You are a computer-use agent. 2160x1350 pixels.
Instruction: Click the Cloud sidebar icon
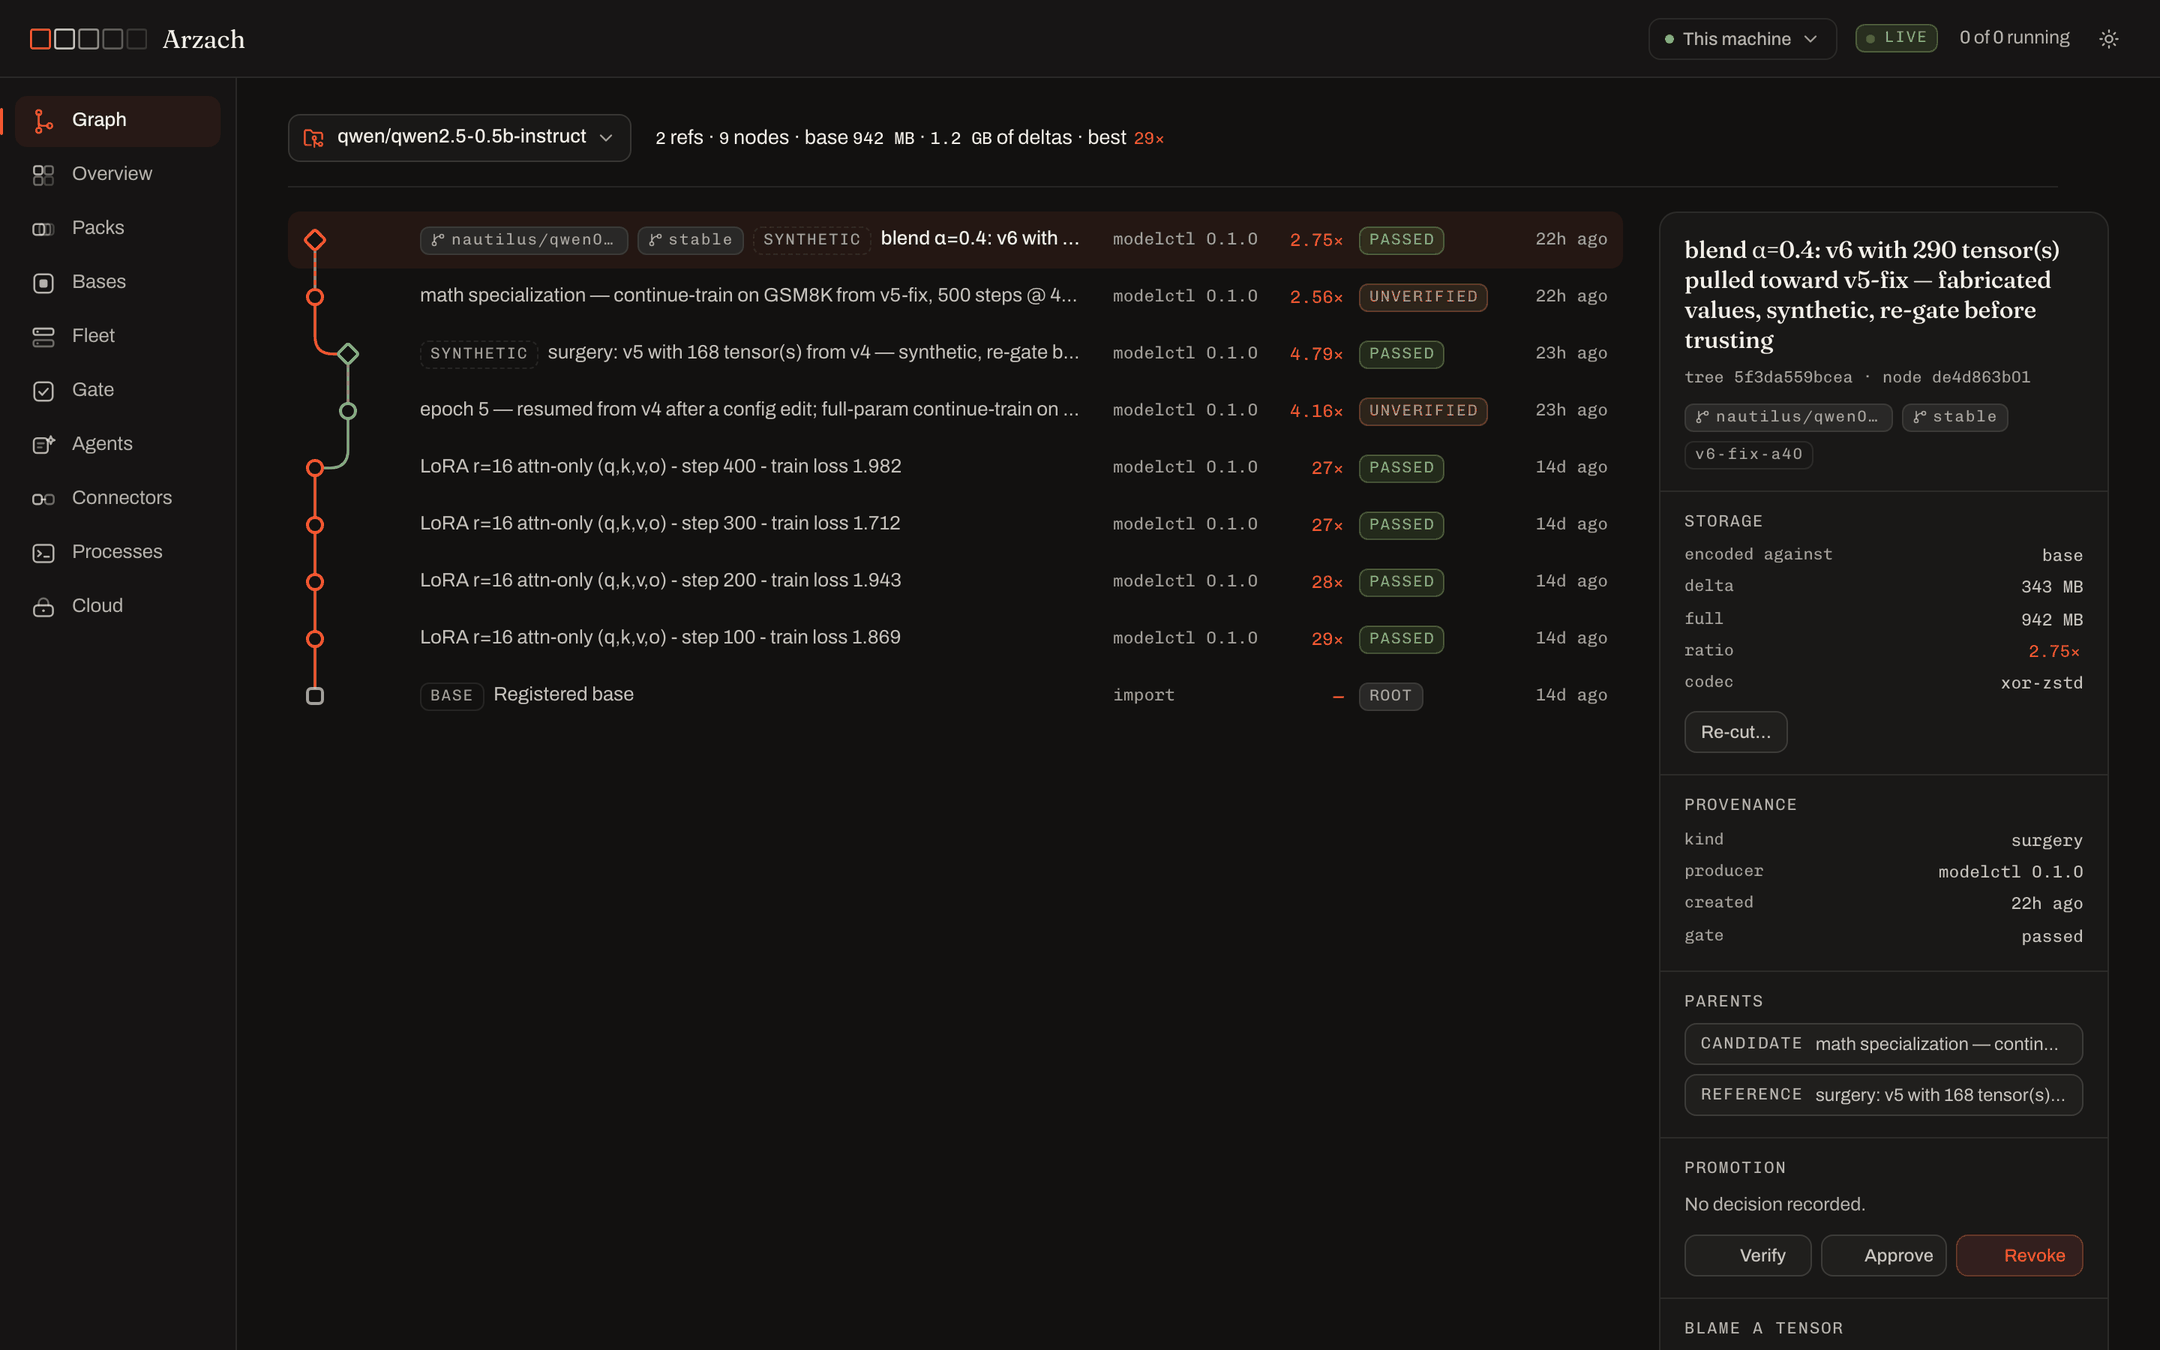coord(43,607)
